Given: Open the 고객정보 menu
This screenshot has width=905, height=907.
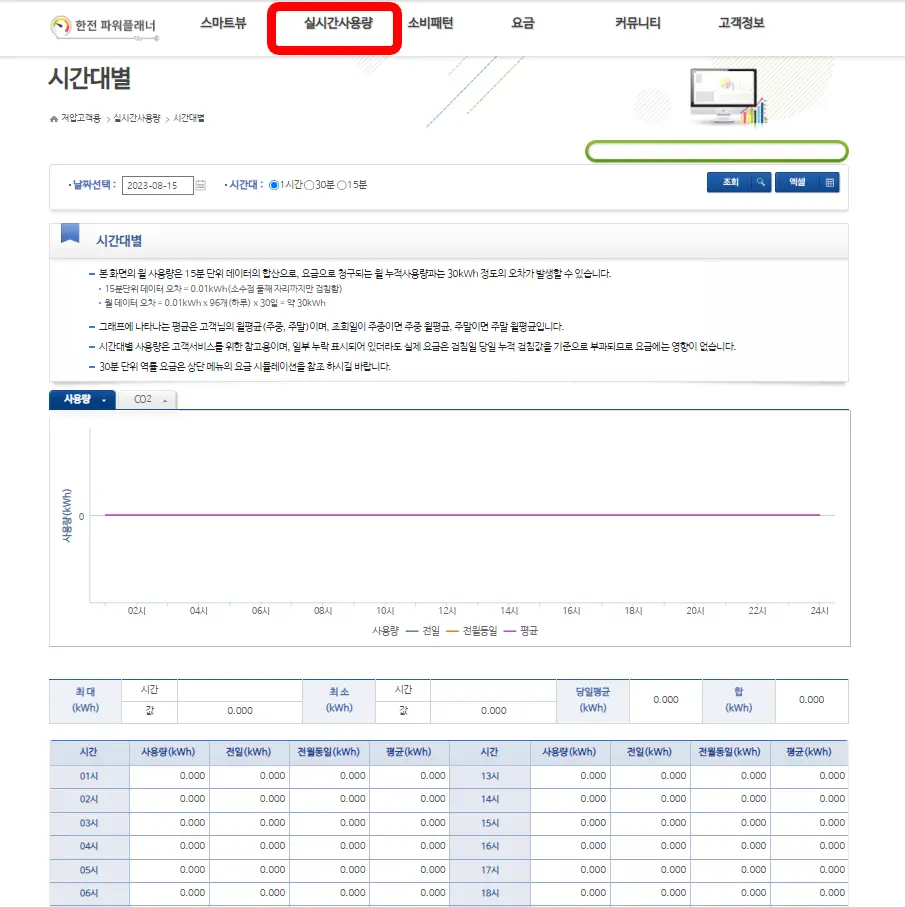Looking at the screenshot, I should pyautogui.click(x=737, y=23).
